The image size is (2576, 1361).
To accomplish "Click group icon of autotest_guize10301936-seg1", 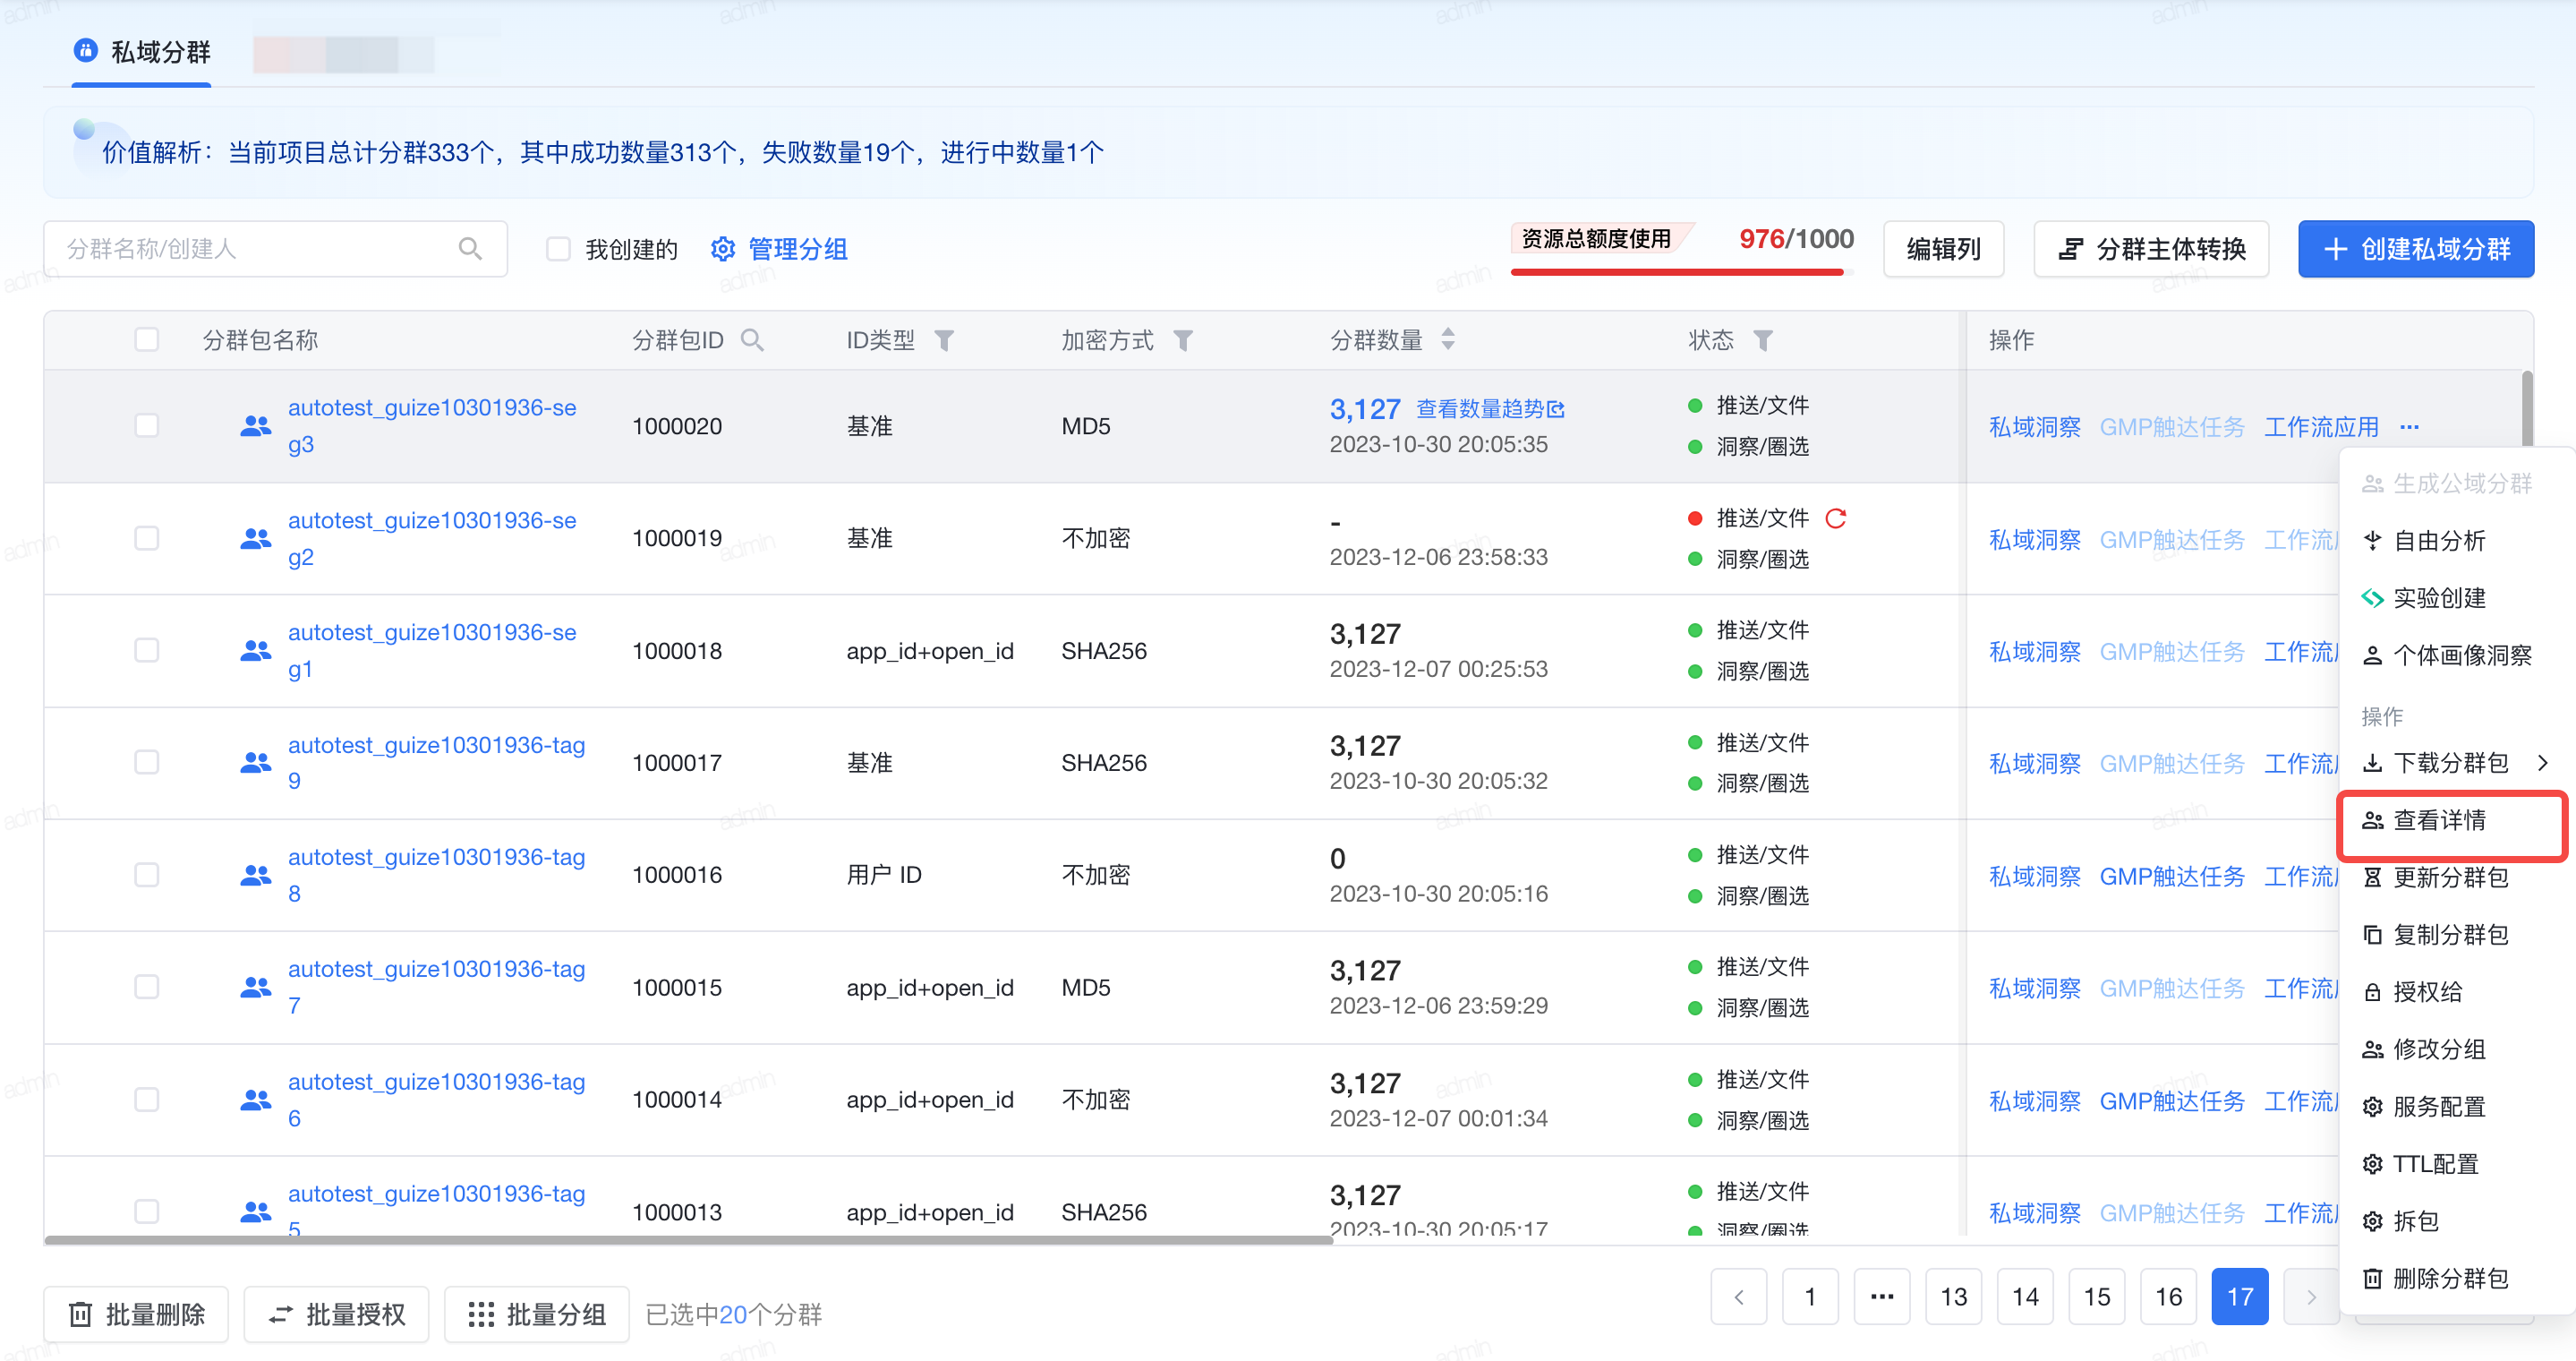I will (256, 651).
